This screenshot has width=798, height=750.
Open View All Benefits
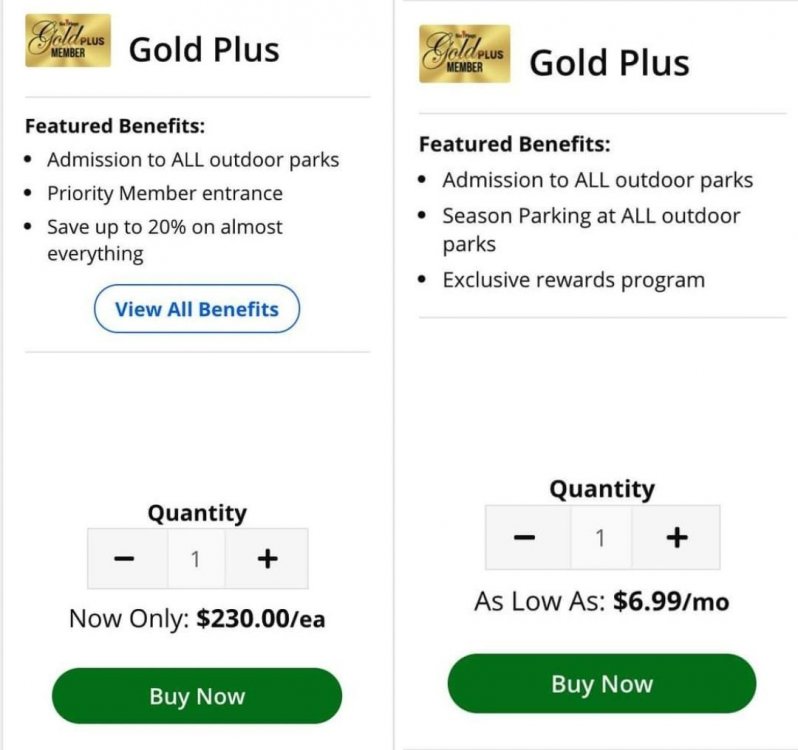[196, 309]
